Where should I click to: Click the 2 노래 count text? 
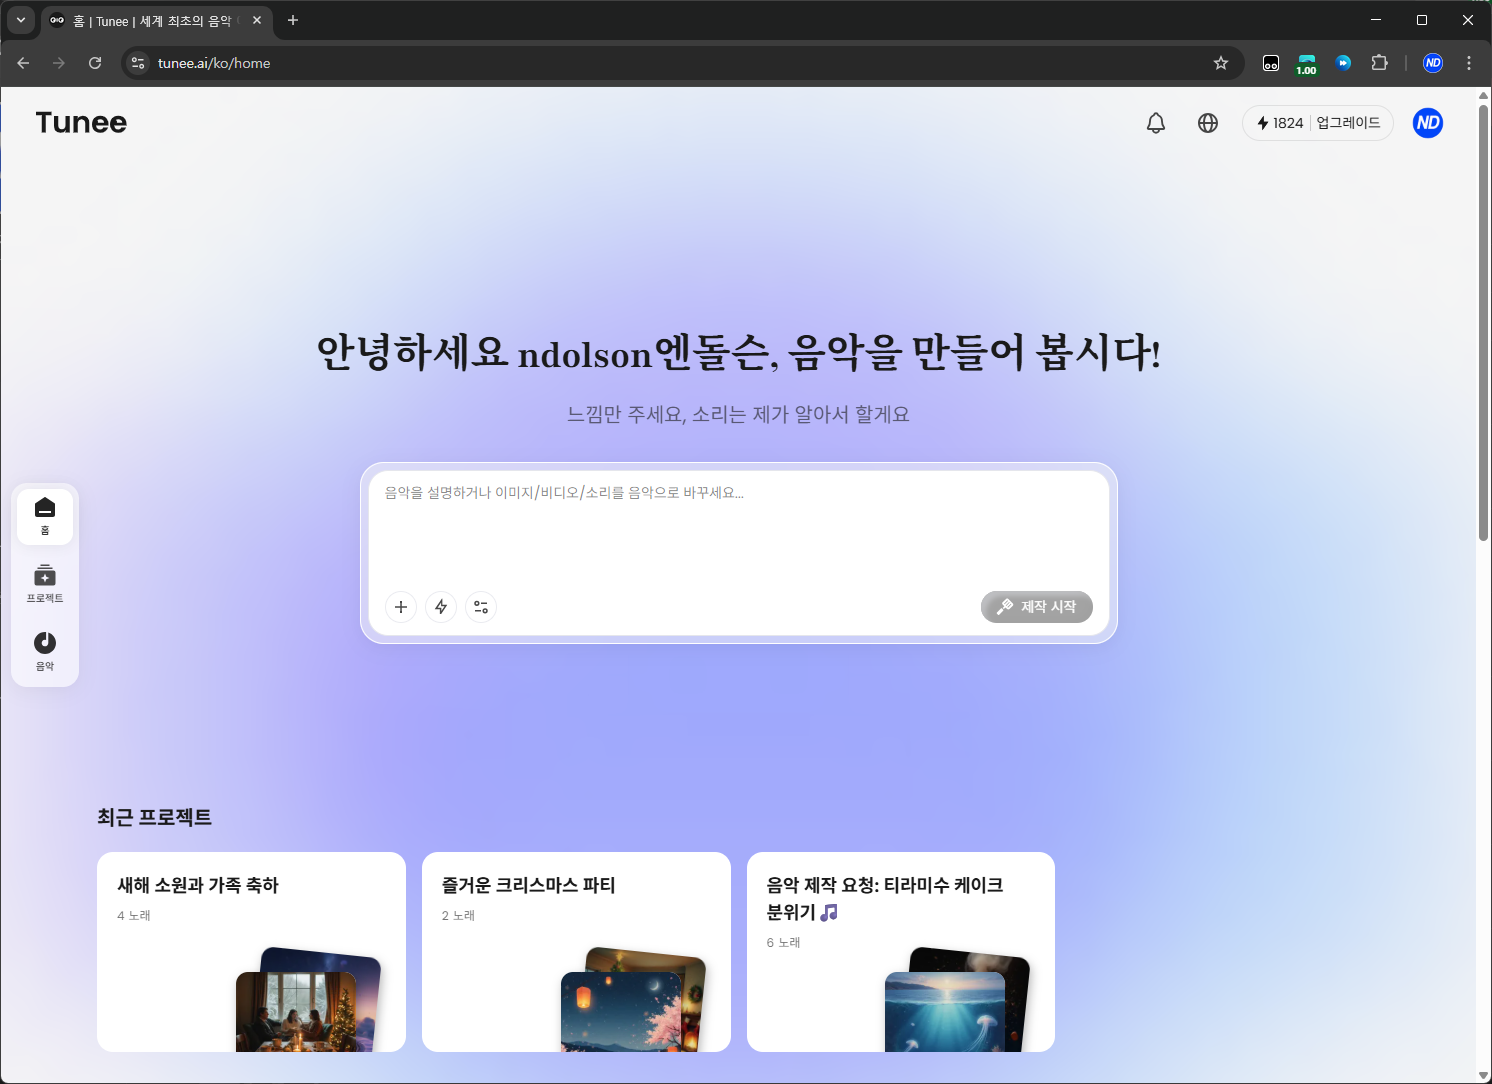(458, 915)
